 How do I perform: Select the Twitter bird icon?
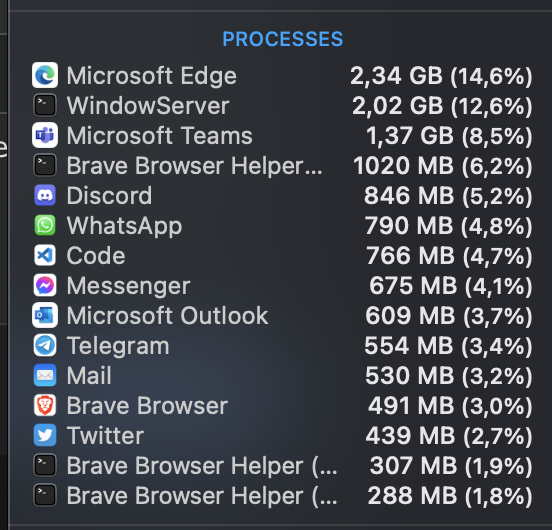(45, 435)
